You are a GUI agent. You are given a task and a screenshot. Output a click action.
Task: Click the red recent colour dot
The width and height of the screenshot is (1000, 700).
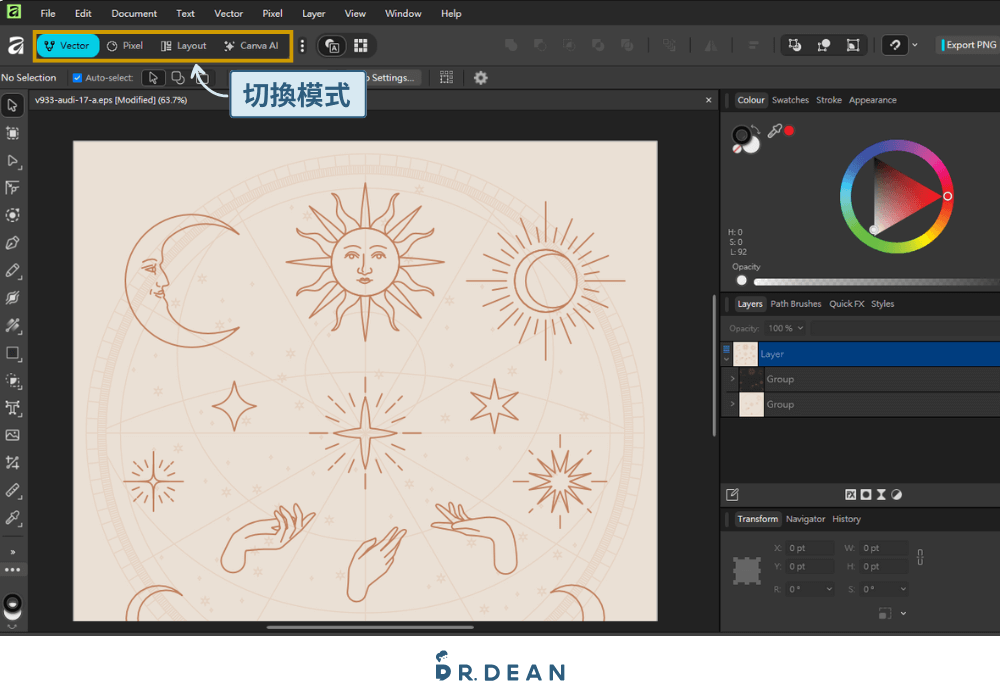tap(789, 131)
